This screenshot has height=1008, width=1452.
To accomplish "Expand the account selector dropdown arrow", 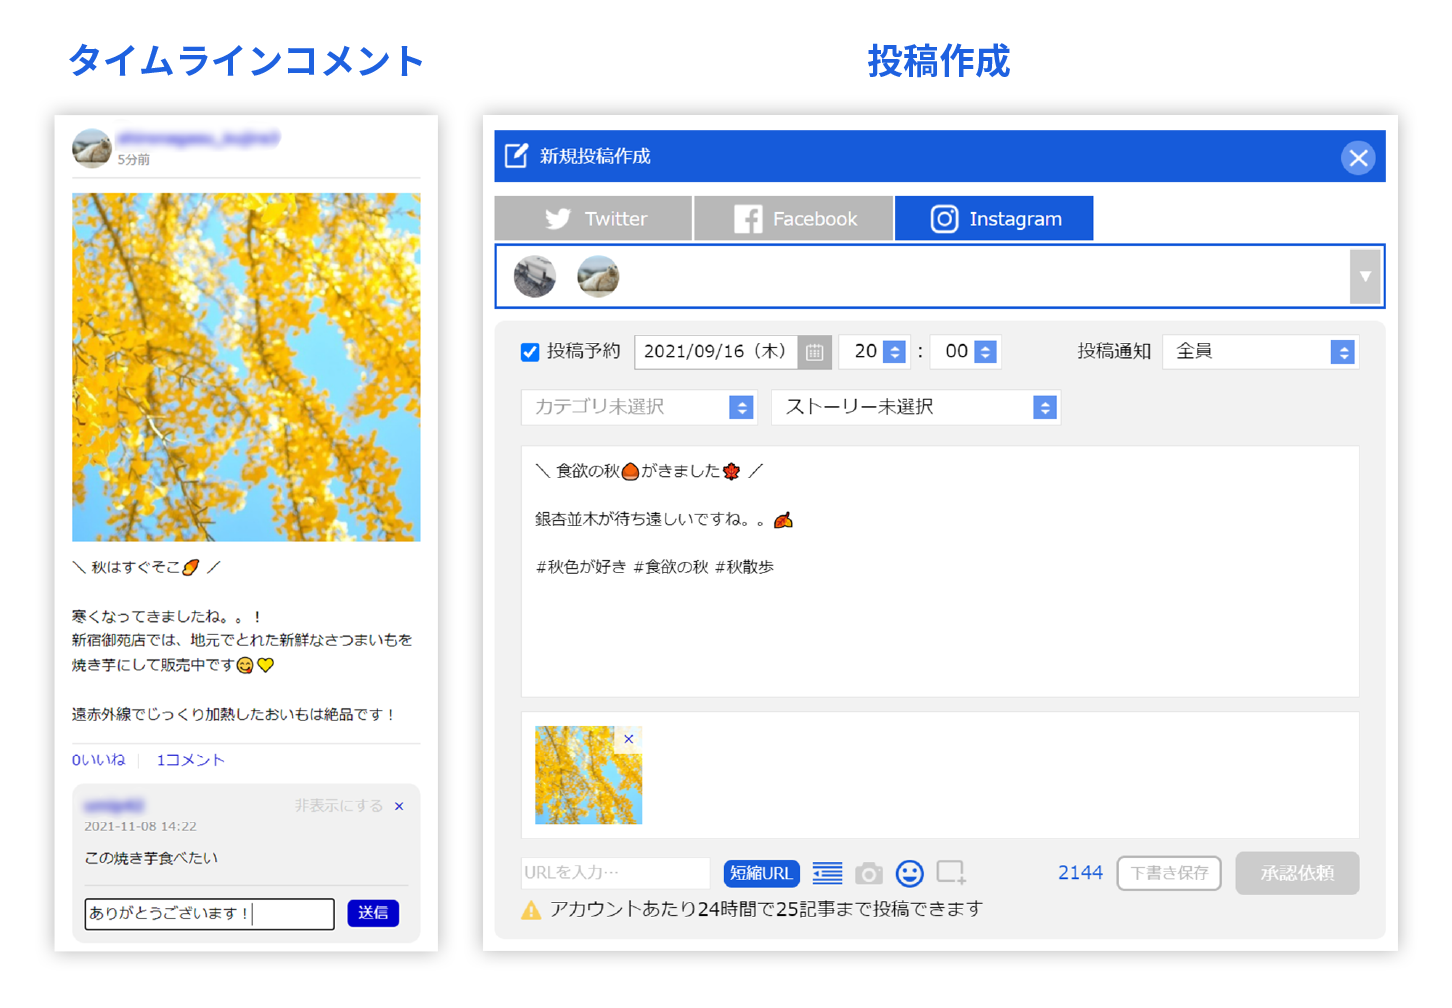I will (x=1365, y=277).
